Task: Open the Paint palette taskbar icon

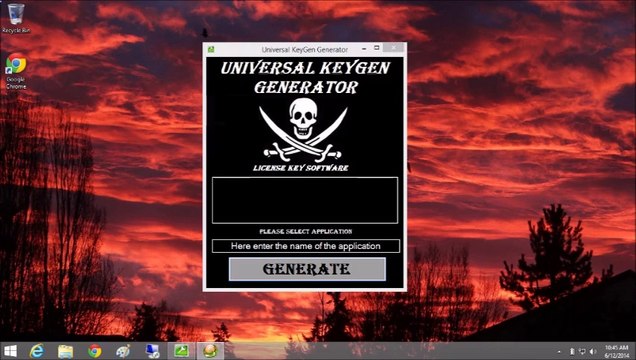Action: 123,351
